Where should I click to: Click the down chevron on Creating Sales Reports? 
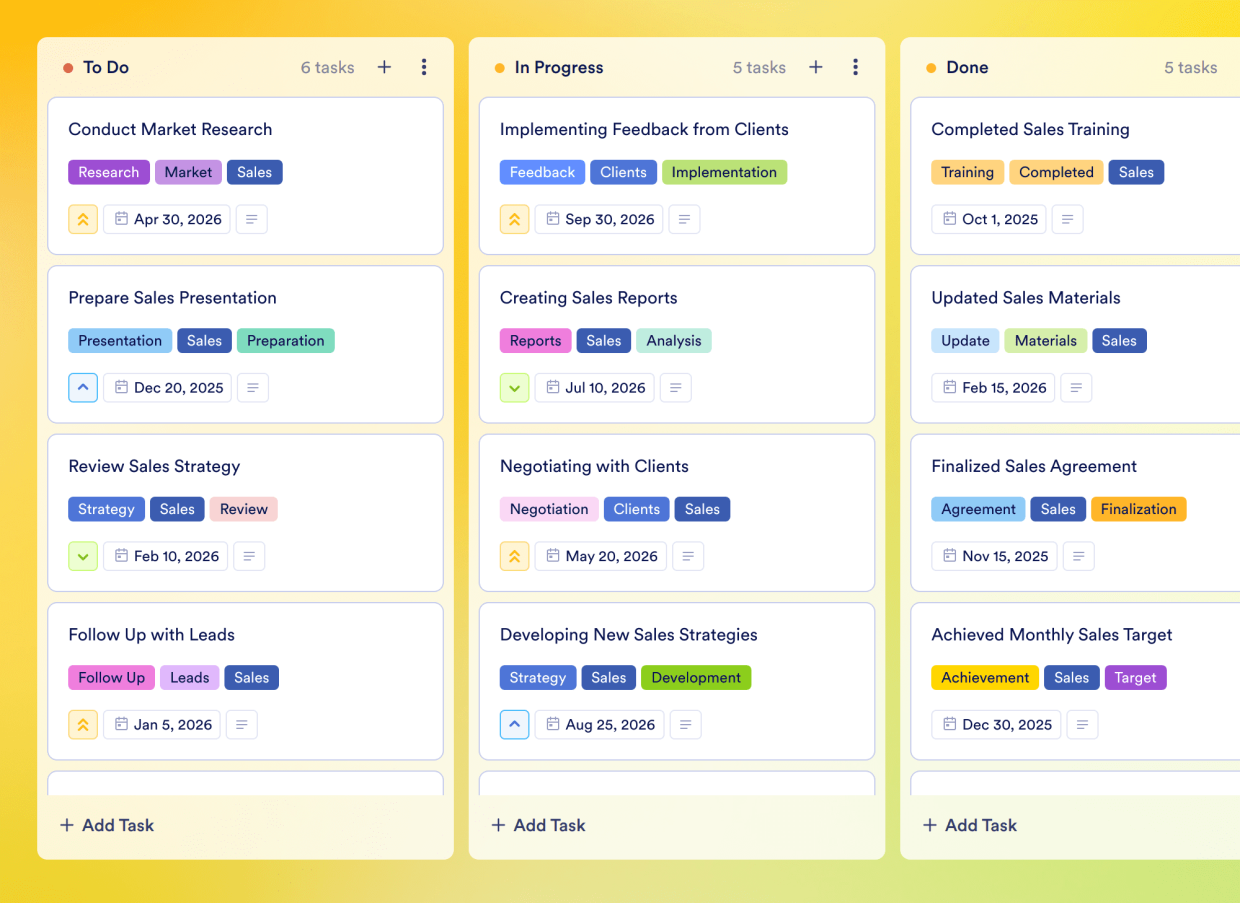[x=514, y=387]
